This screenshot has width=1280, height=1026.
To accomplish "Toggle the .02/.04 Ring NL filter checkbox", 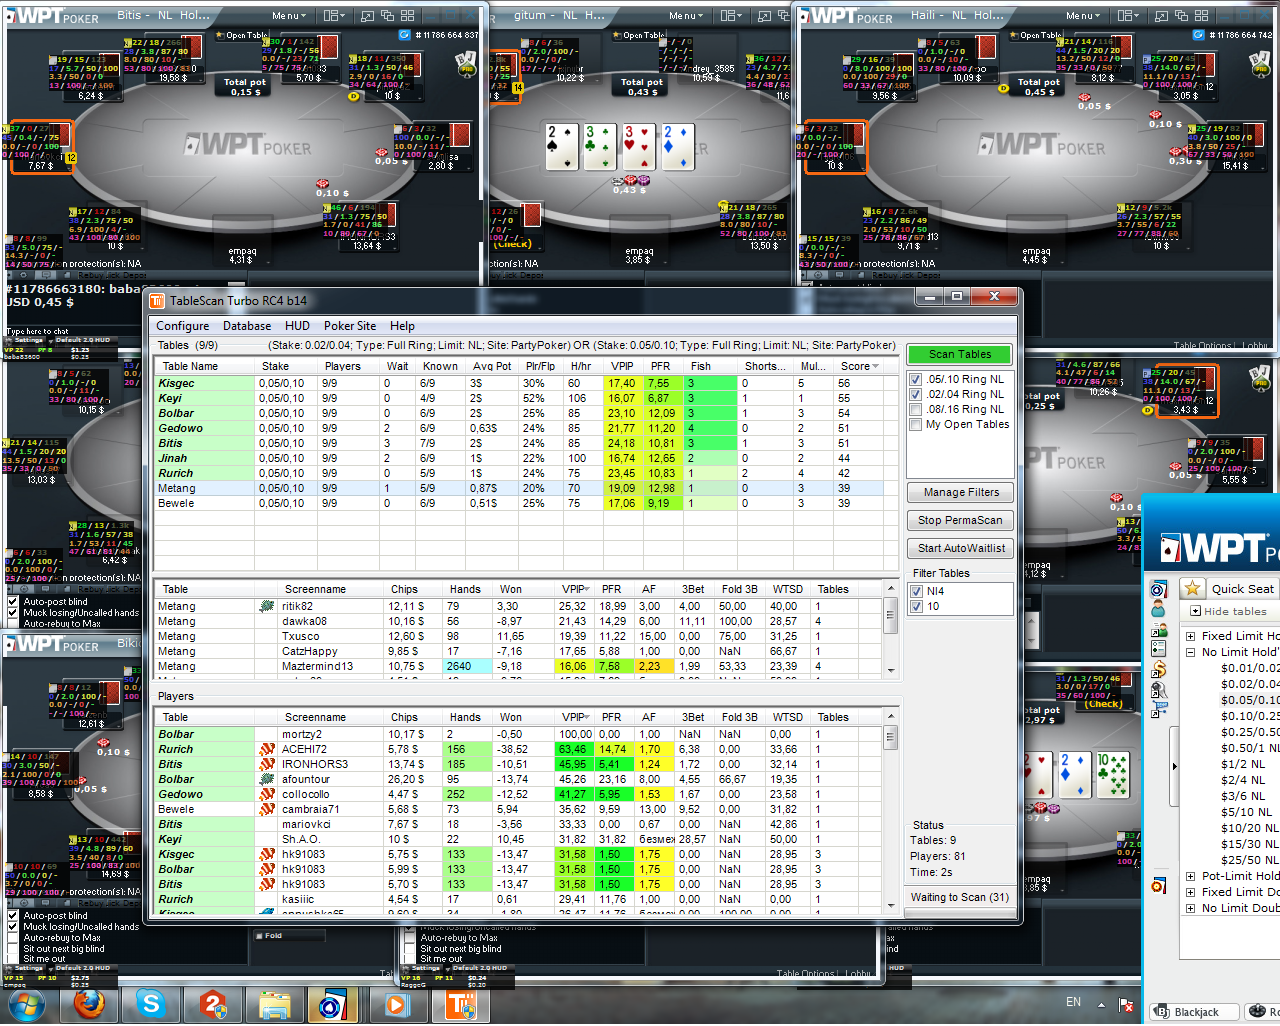I will click(915, 395).
